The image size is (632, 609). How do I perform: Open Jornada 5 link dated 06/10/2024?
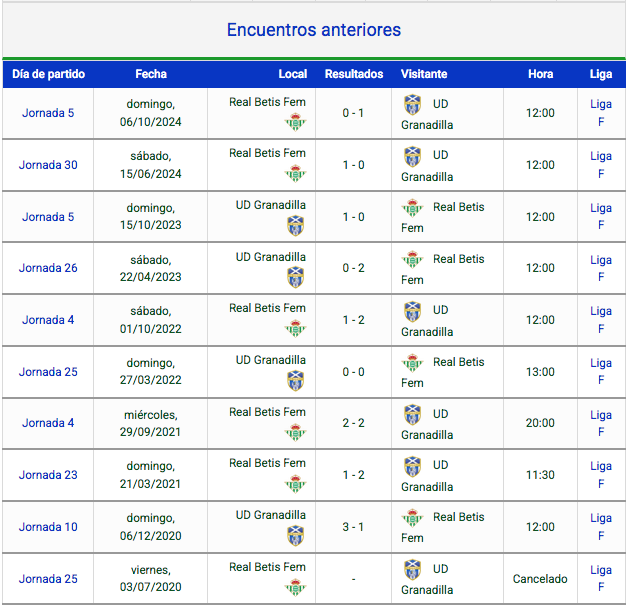[48, 114]
